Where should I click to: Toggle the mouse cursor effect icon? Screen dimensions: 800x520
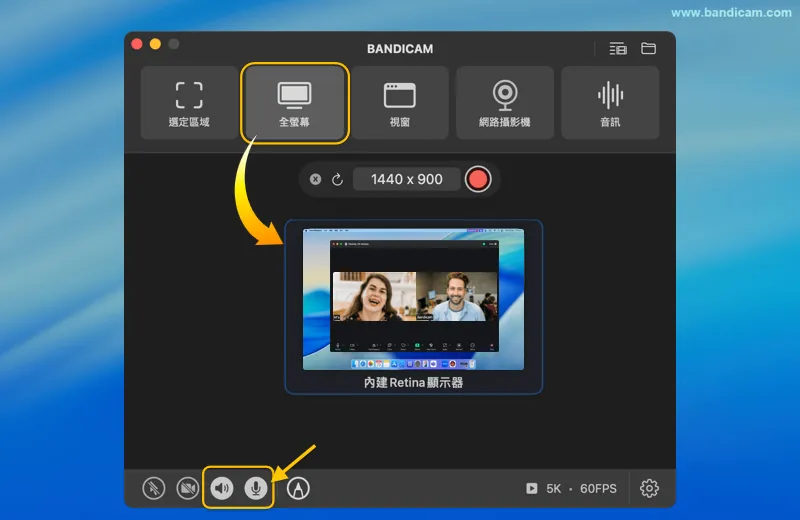[x=154, y=488]
